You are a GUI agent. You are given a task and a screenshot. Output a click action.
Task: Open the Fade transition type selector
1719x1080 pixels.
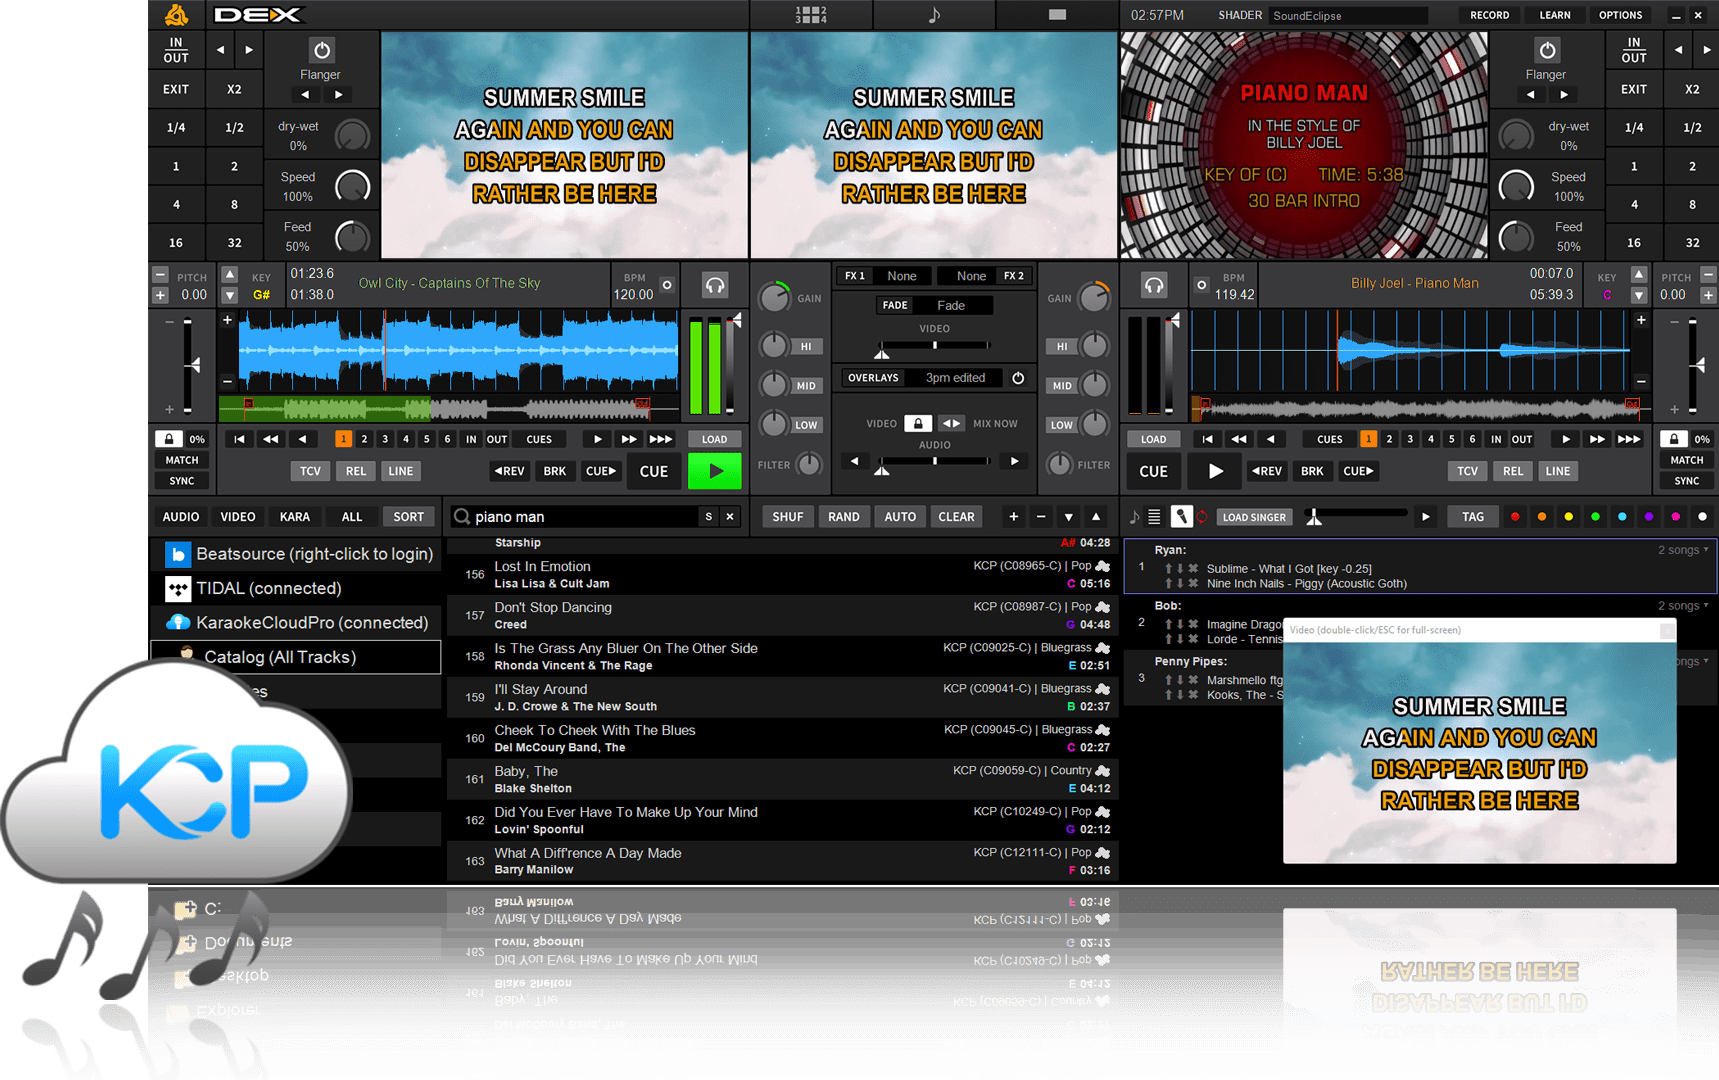click(x=951, y=305)
